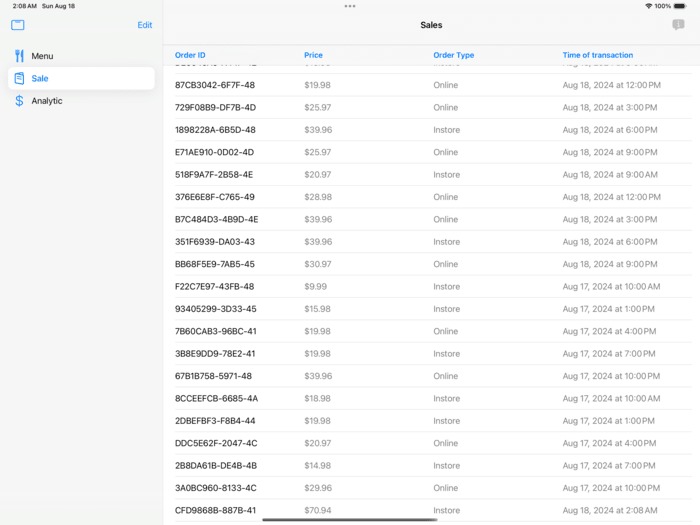Tap the three-dot multitasking control
This screenshot has height=525, width=700.
(x=350, y=6)
